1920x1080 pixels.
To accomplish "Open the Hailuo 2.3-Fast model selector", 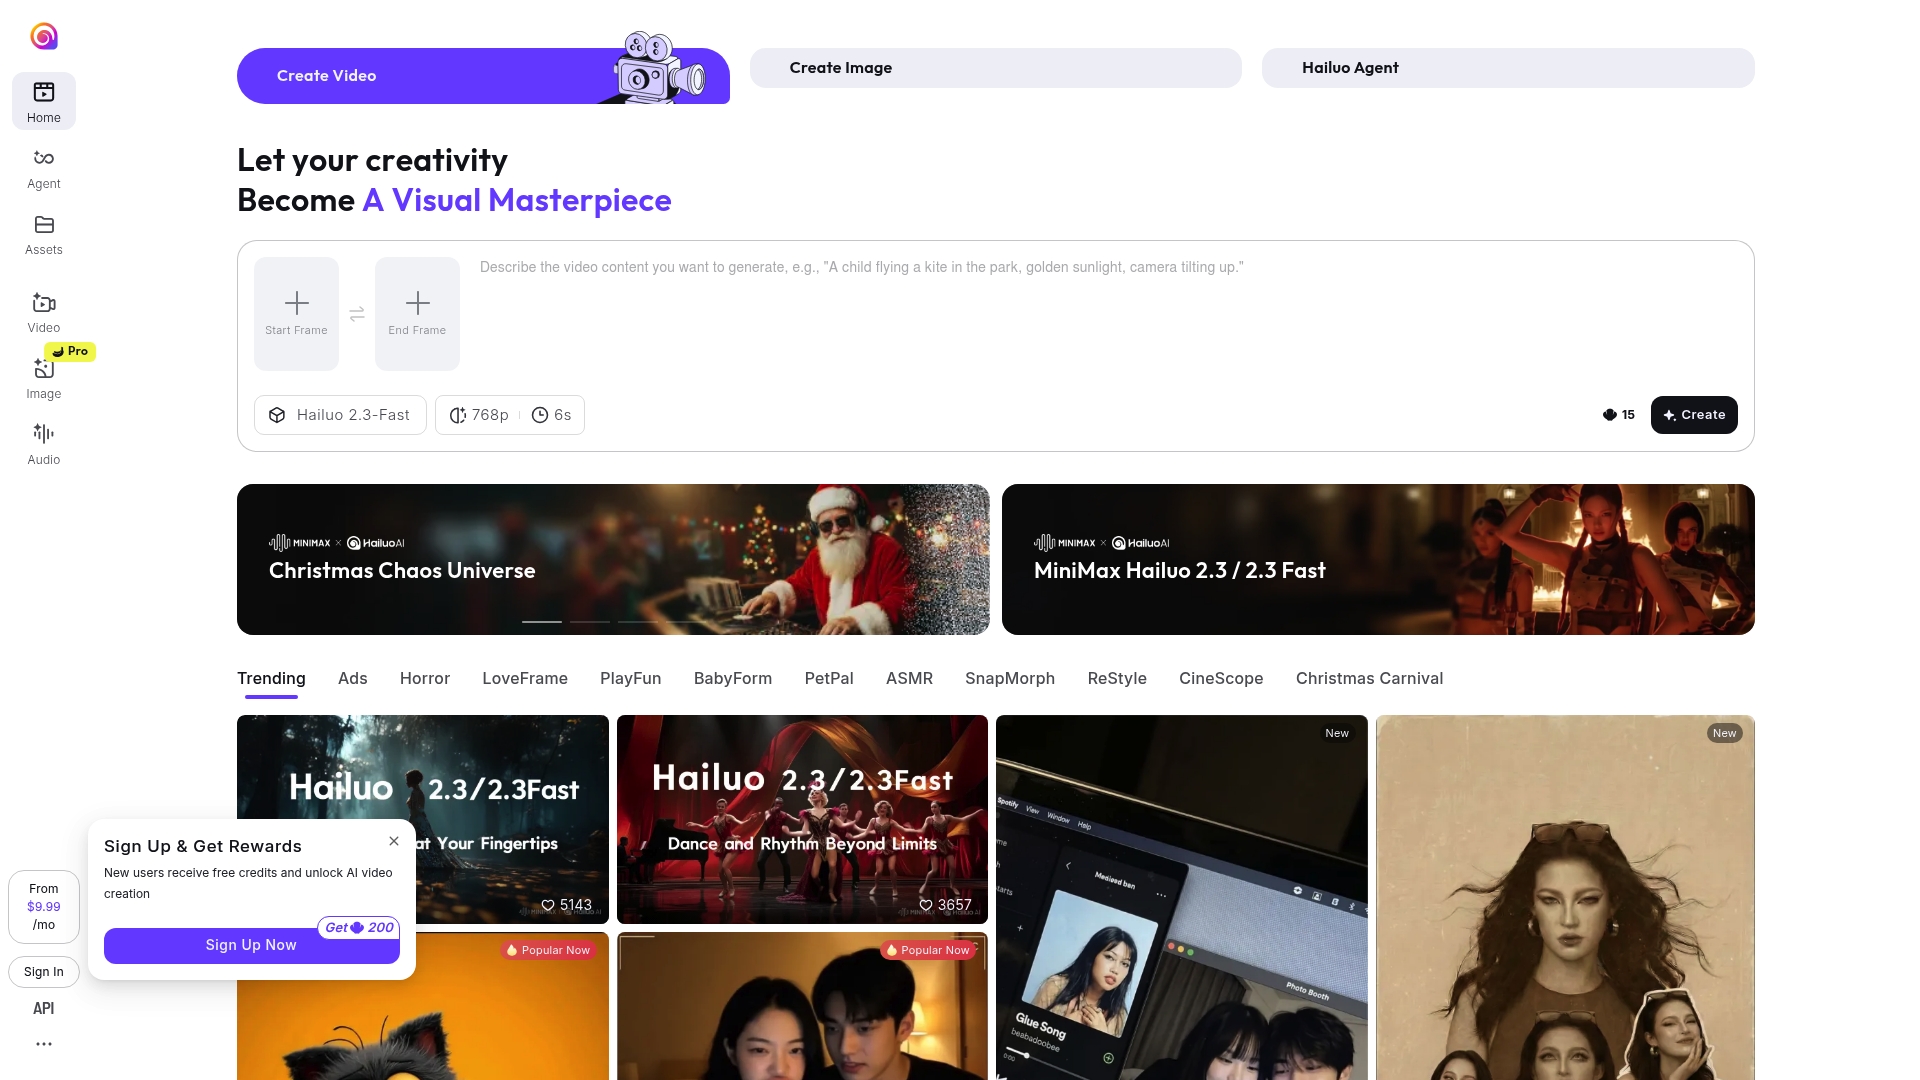I will 340,415.
